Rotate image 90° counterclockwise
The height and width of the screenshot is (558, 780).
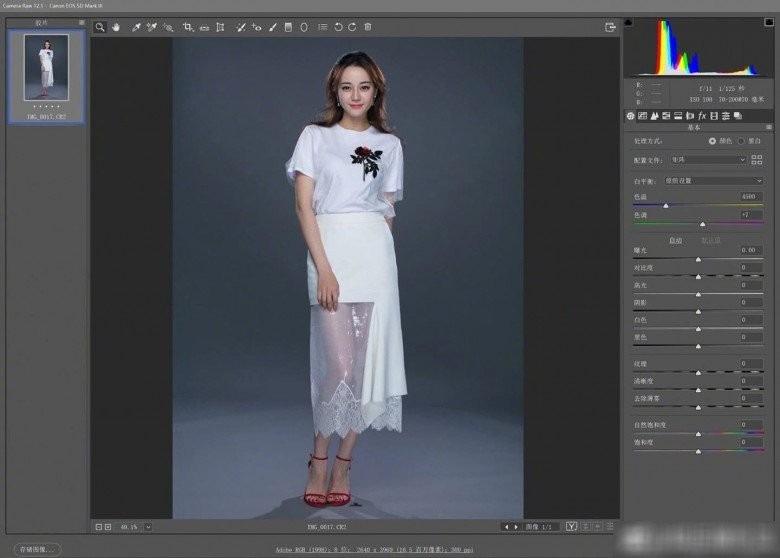tap(337, 27)
